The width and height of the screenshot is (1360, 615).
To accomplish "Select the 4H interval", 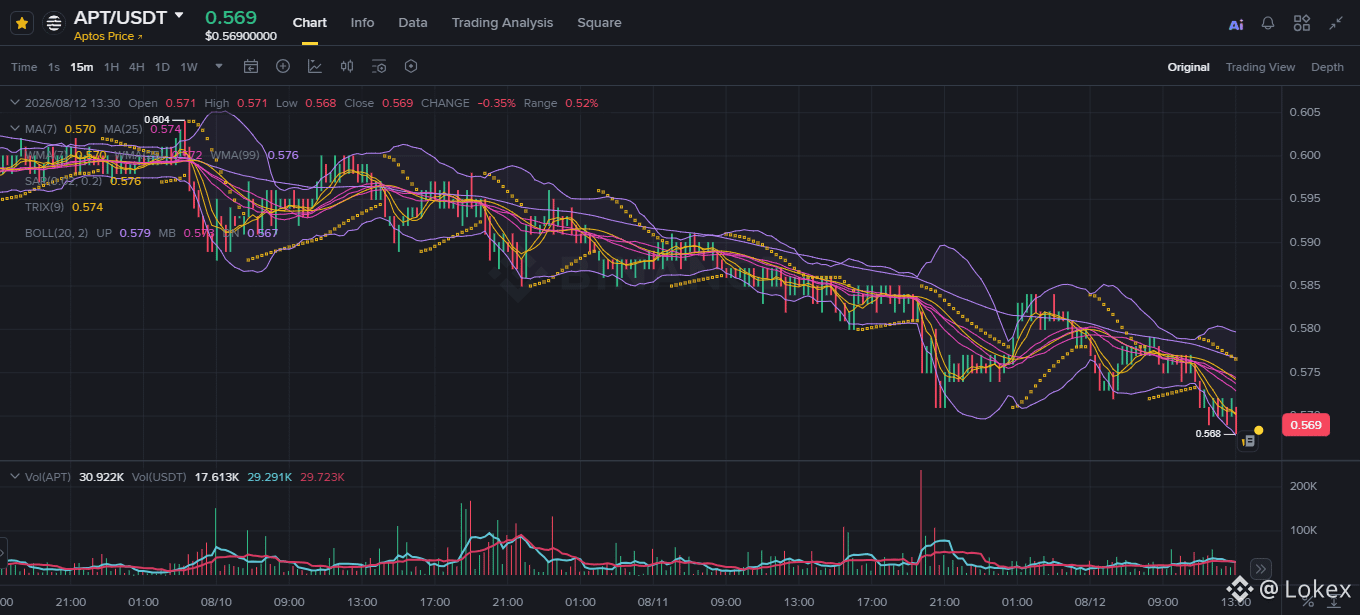I will (x=136, y=67).
